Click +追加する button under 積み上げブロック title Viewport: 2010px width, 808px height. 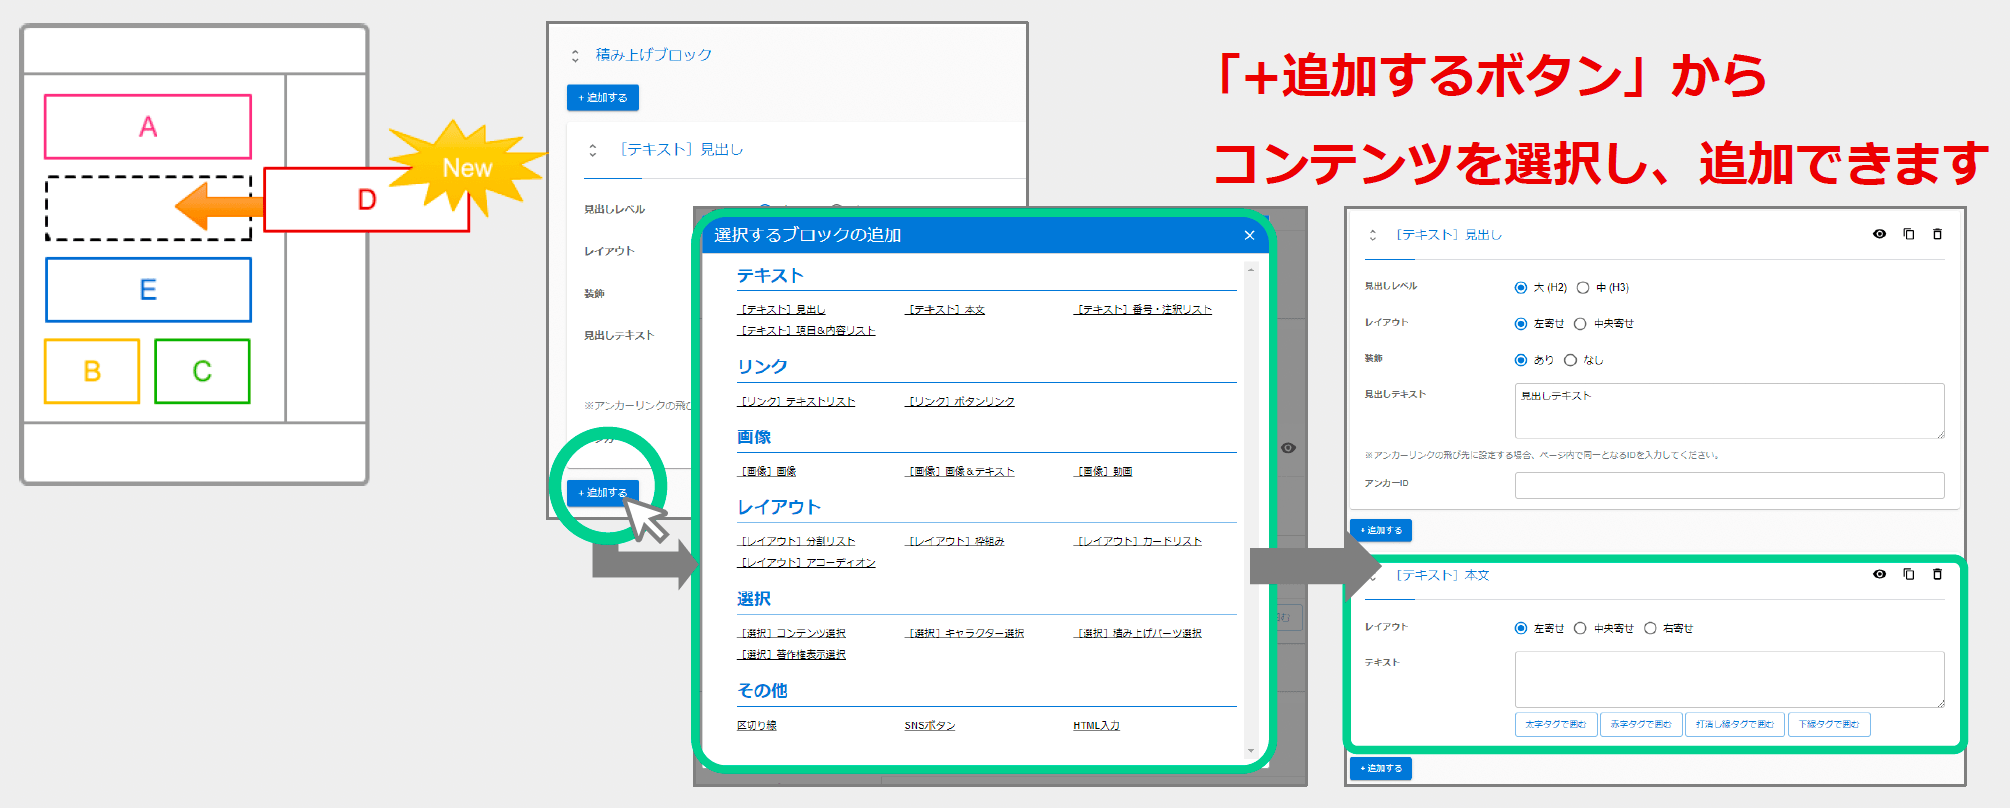(x=603, y=98)
